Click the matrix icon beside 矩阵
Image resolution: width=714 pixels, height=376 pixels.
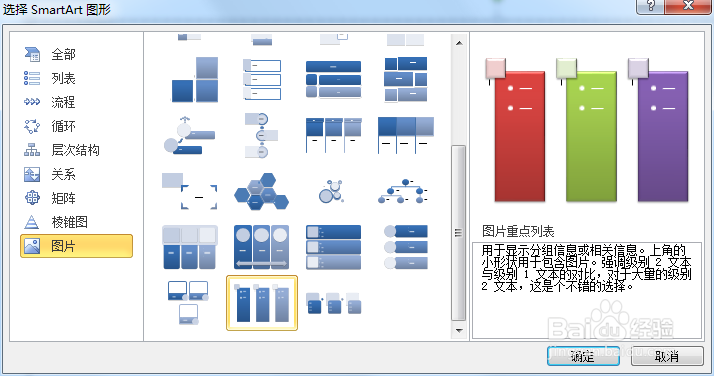point(32,198)
